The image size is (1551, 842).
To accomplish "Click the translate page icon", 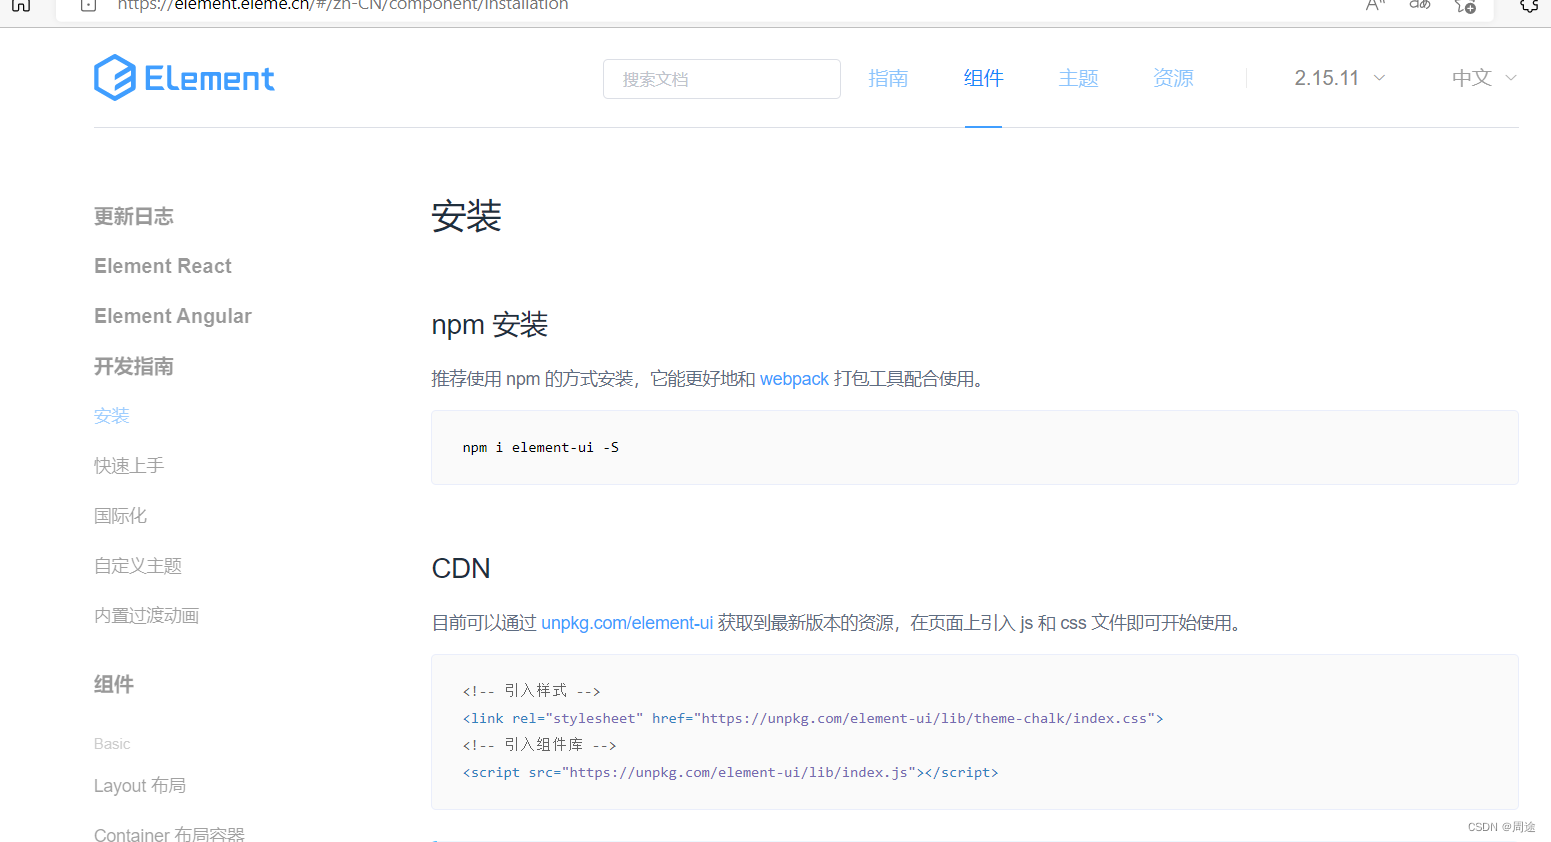I will pyautogui.click(x=1419, y=7).
